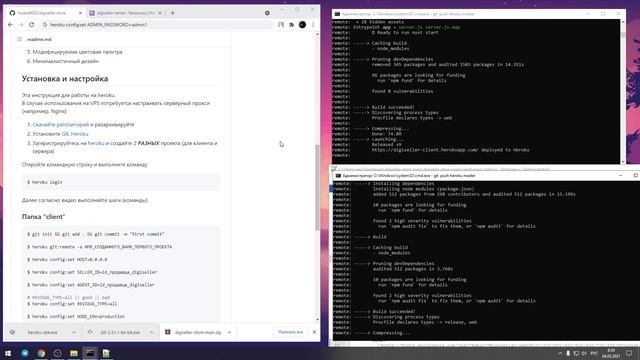Click 'Build succeeded!' line in lower terminal
Viewport: 640px width, 360px height.
tap(394, 311)
